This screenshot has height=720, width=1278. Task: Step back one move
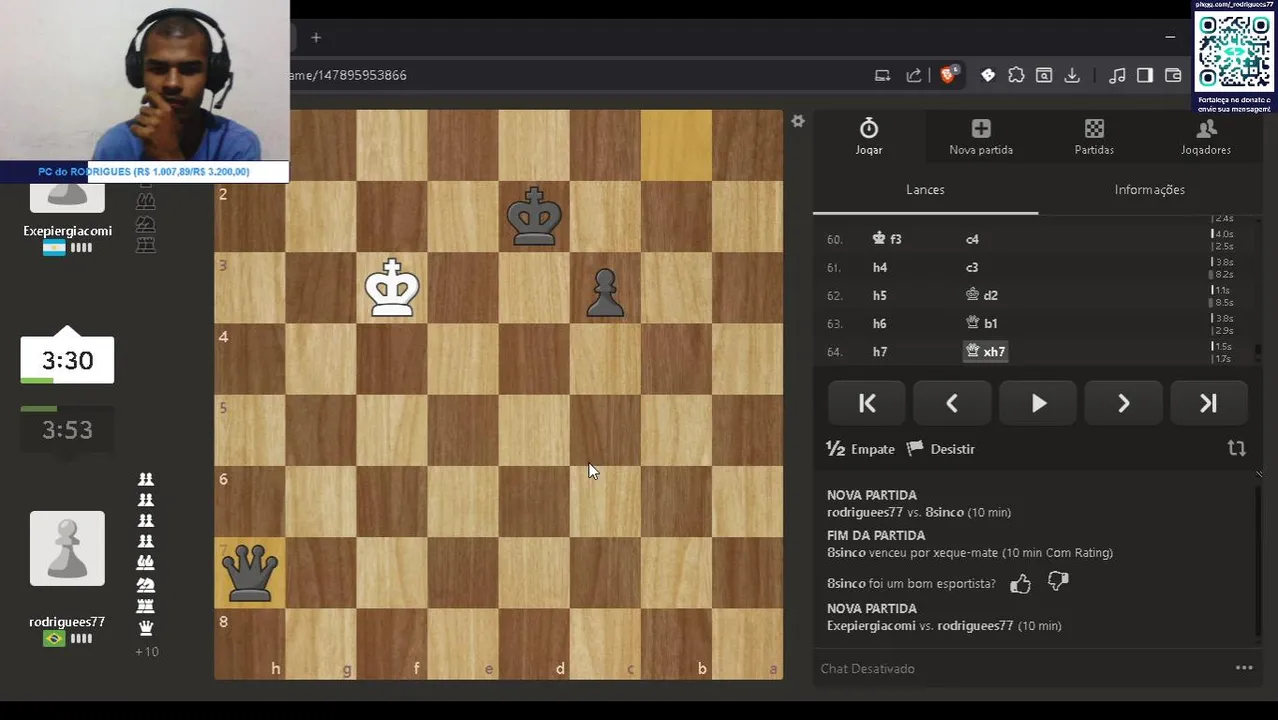click(952, 404)
